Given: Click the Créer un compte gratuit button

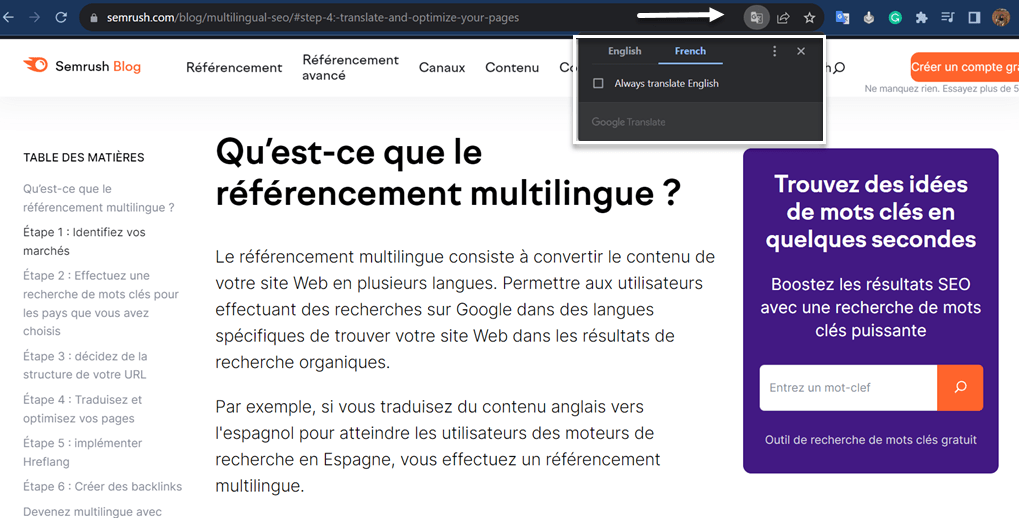Looking at the screenshot, I should click(964, 67).
